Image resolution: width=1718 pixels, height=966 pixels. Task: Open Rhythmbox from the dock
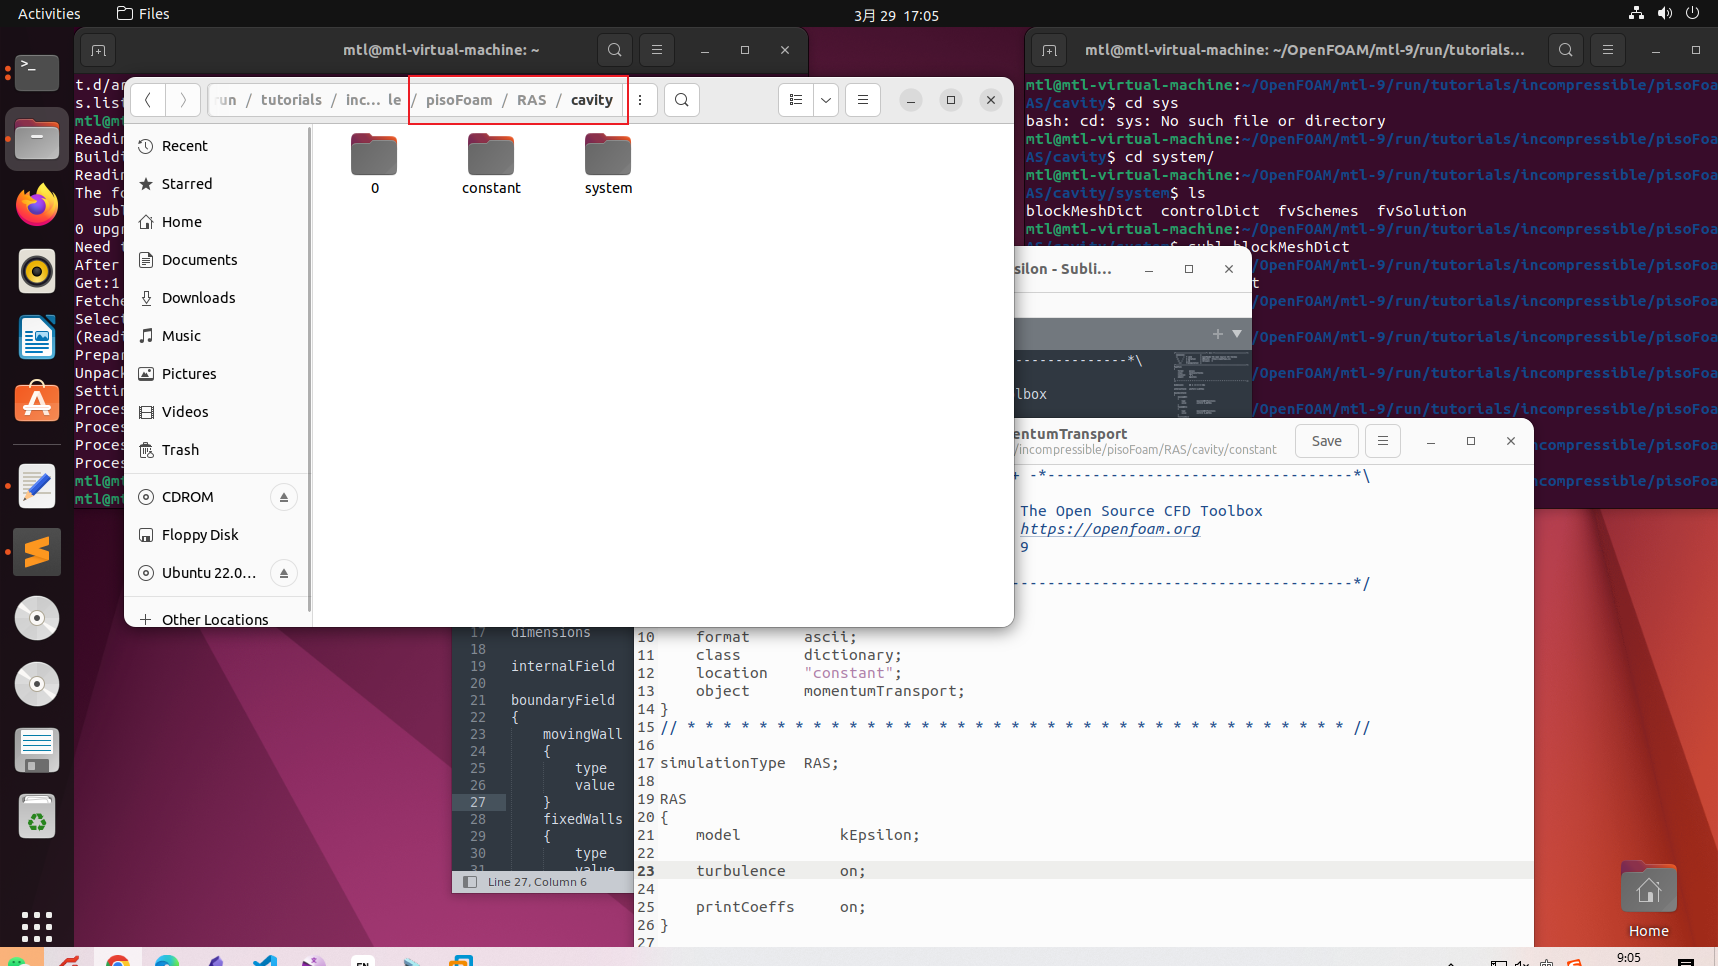(x=37, y=271)
